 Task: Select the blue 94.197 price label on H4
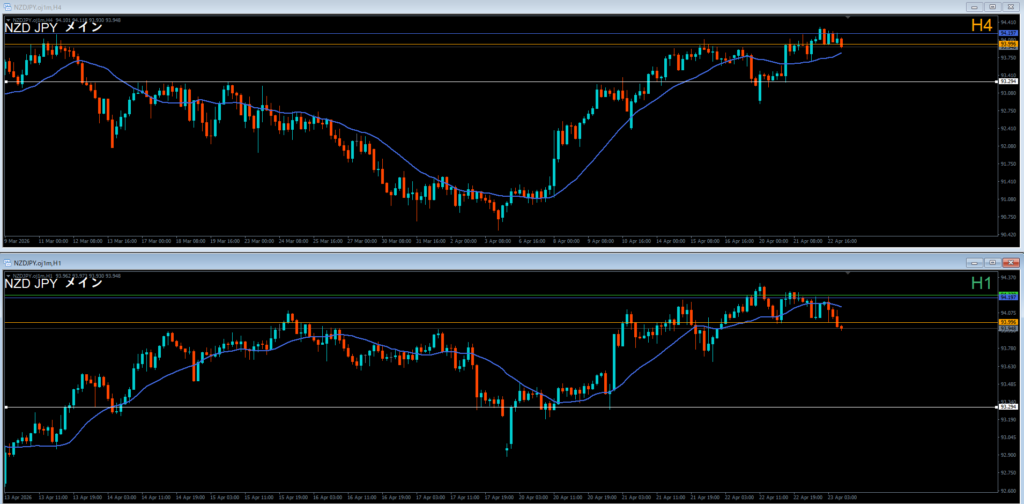[1009, 35]
